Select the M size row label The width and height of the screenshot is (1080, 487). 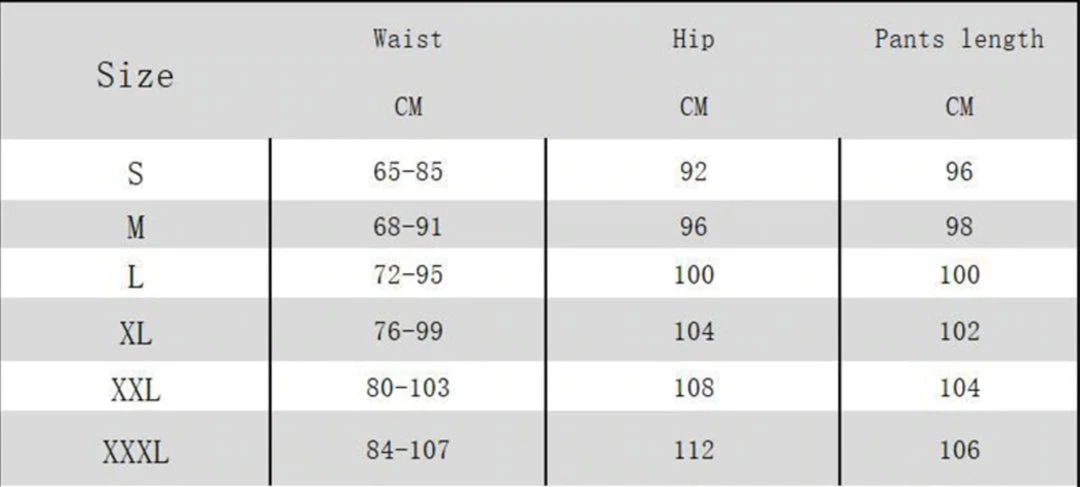[135, 228]
